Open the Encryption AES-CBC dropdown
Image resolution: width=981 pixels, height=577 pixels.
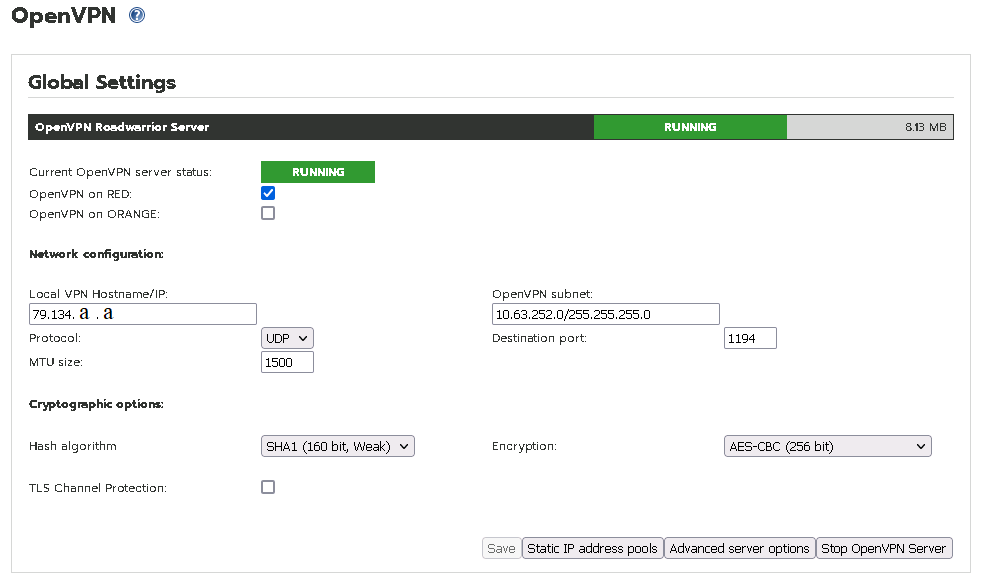[x=828, y=446]
